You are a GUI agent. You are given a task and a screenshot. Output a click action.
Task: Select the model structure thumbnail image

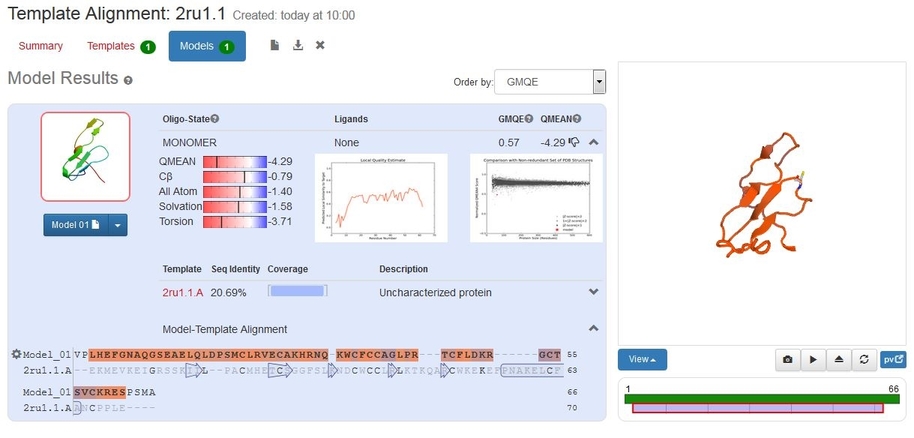[85, 157]
